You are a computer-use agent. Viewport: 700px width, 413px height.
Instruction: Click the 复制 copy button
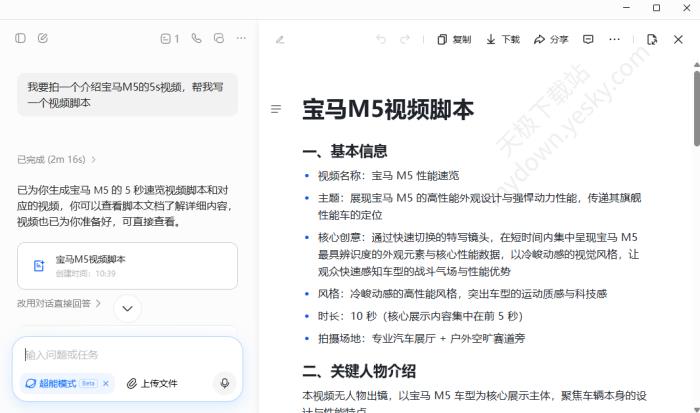click(454, 39)
